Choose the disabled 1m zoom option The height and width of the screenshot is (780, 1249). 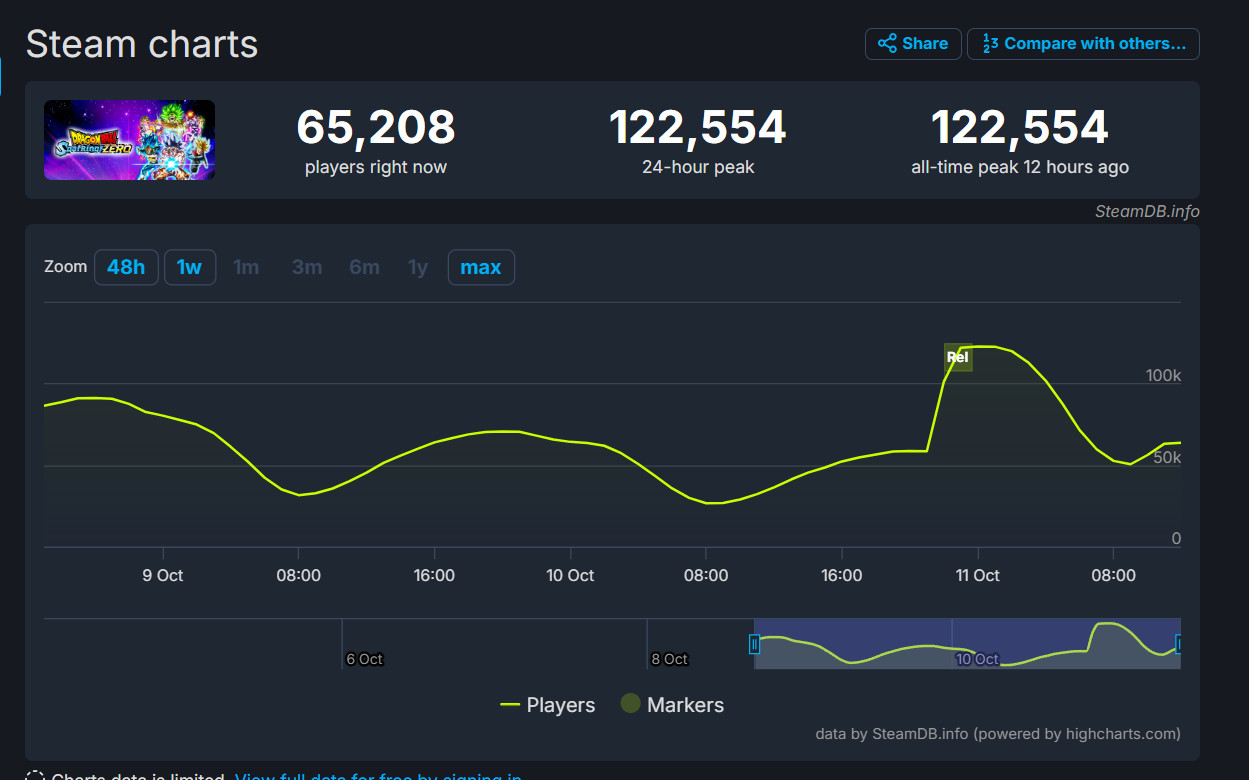coord(246,267)
